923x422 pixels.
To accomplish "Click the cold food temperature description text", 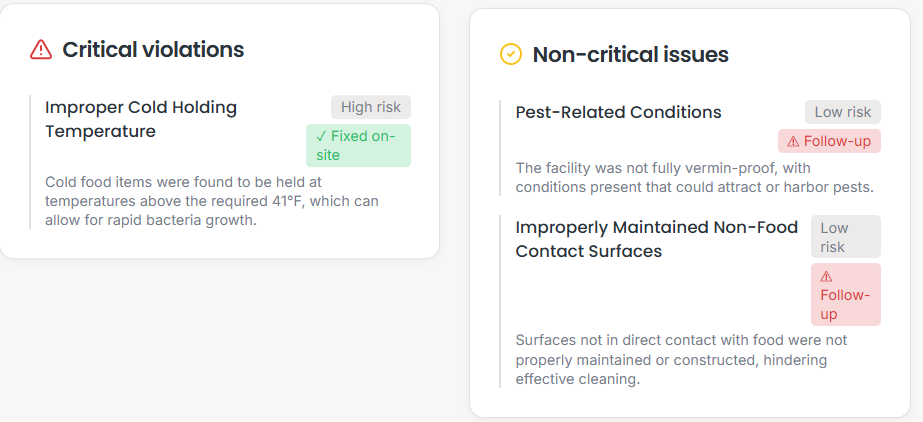I will click(x=212, y=201).
